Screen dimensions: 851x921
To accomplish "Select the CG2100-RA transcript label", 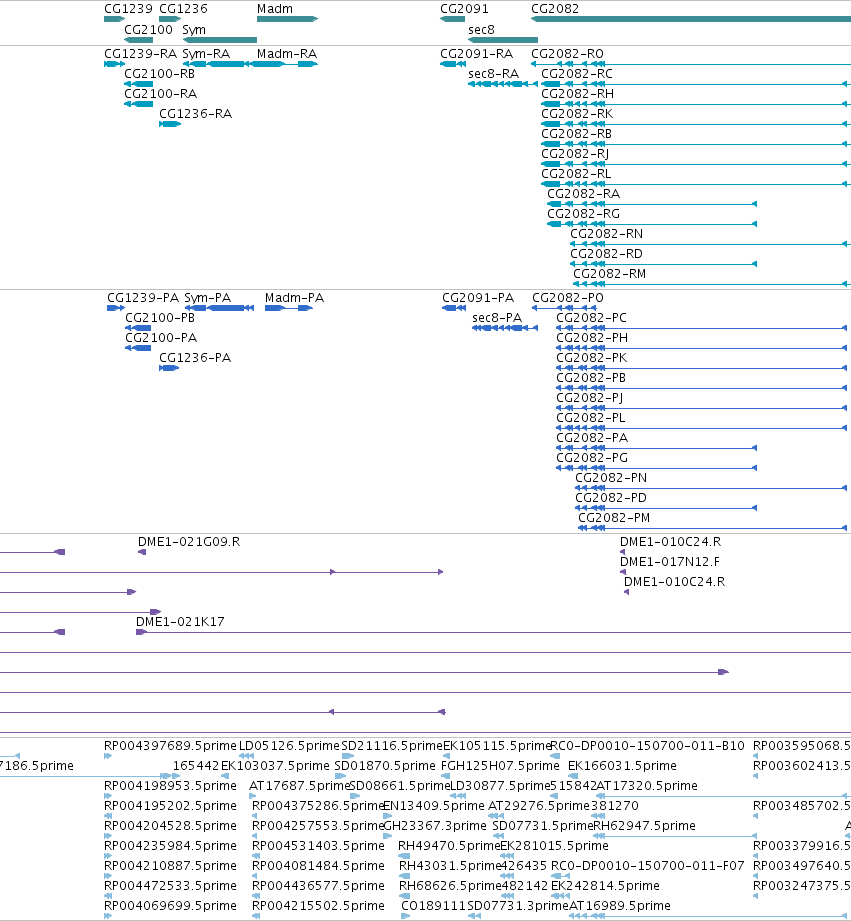I will [x=160, y=94].
